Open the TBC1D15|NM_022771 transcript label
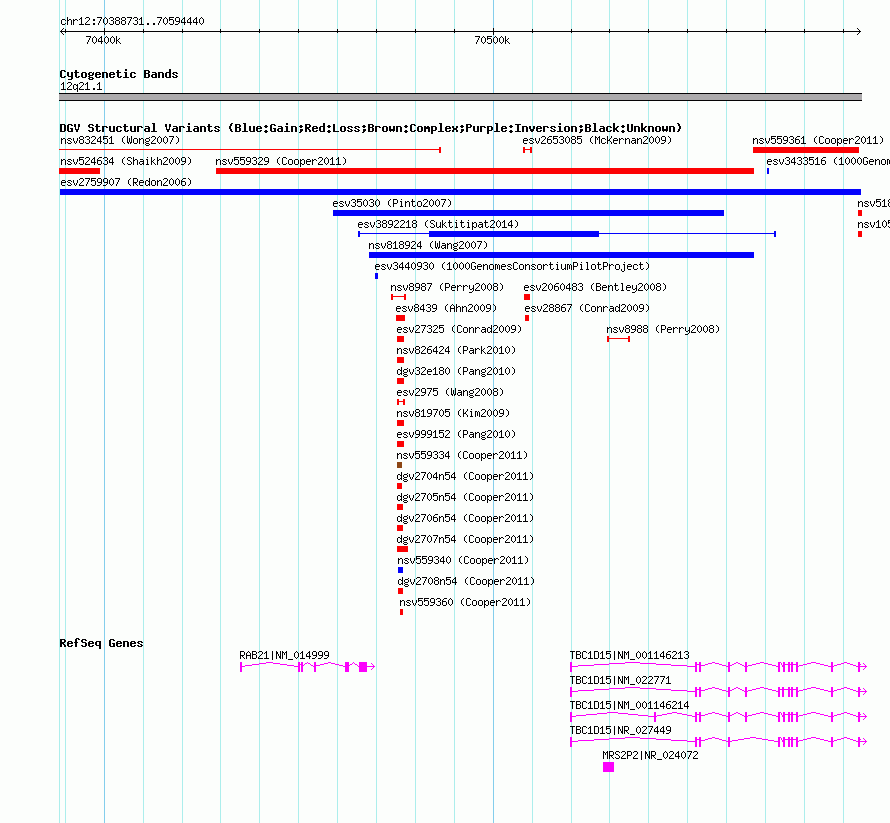This screenshot has width=890, height=823. 620,680
